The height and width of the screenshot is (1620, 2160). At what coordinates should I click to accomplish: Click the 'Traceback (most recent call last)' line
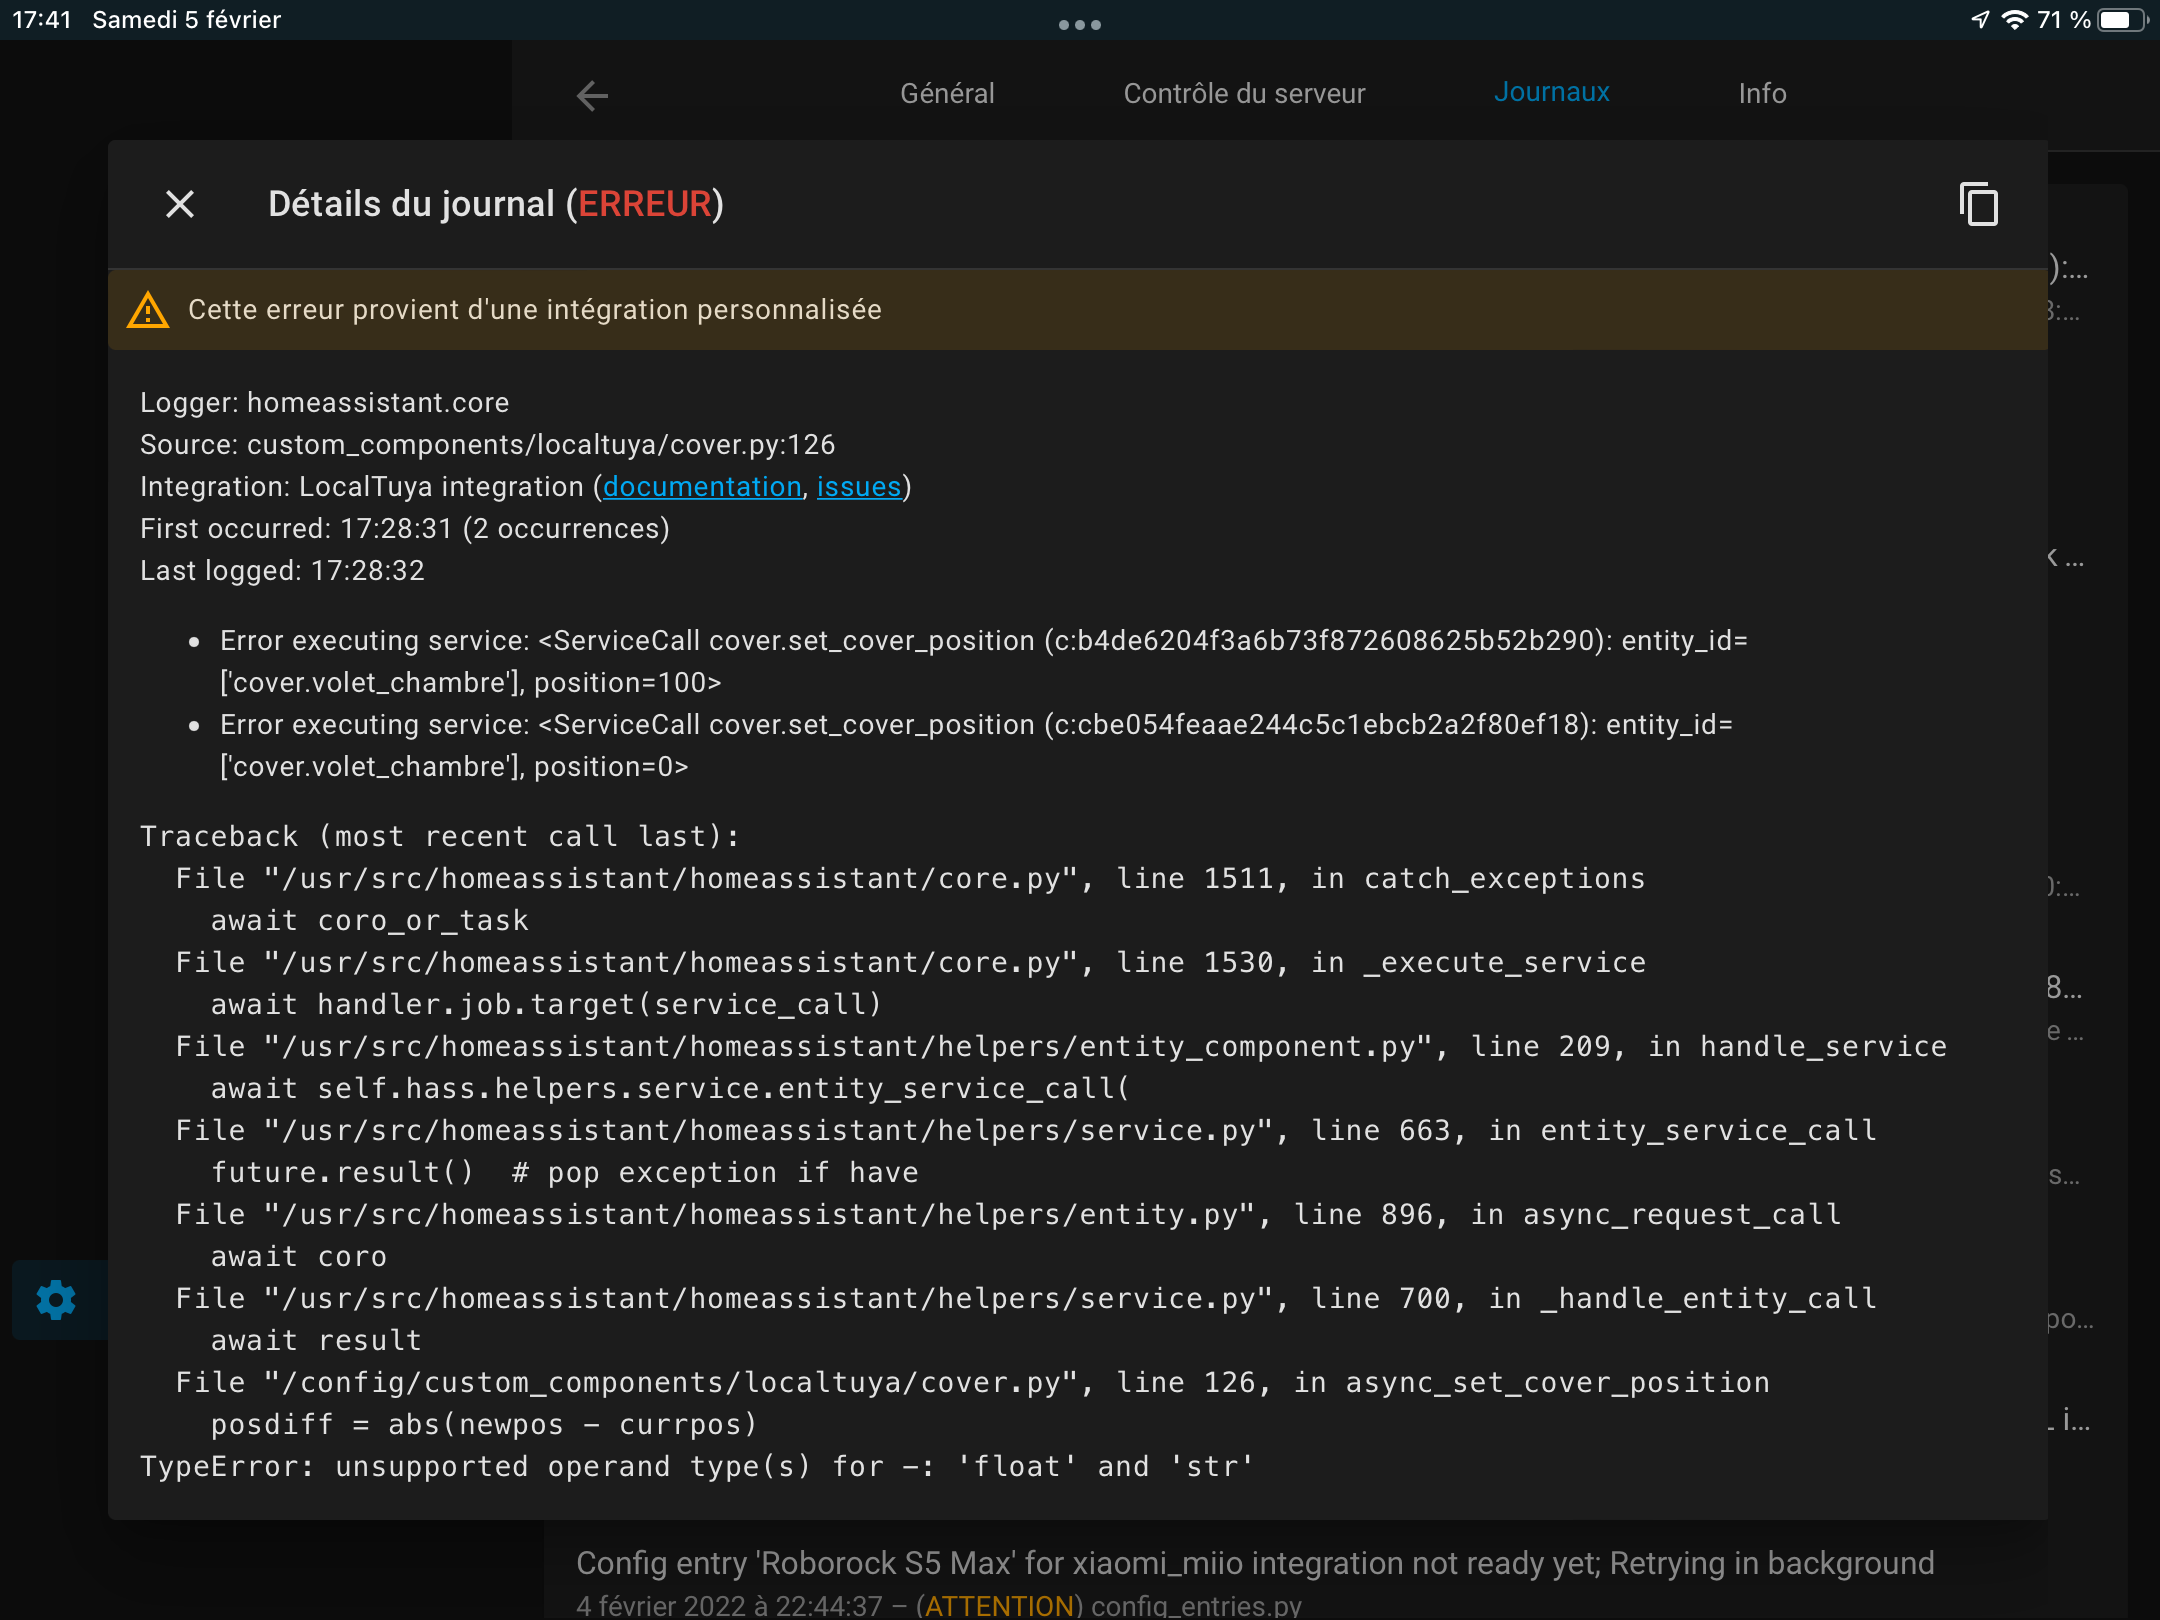(440, 836)
